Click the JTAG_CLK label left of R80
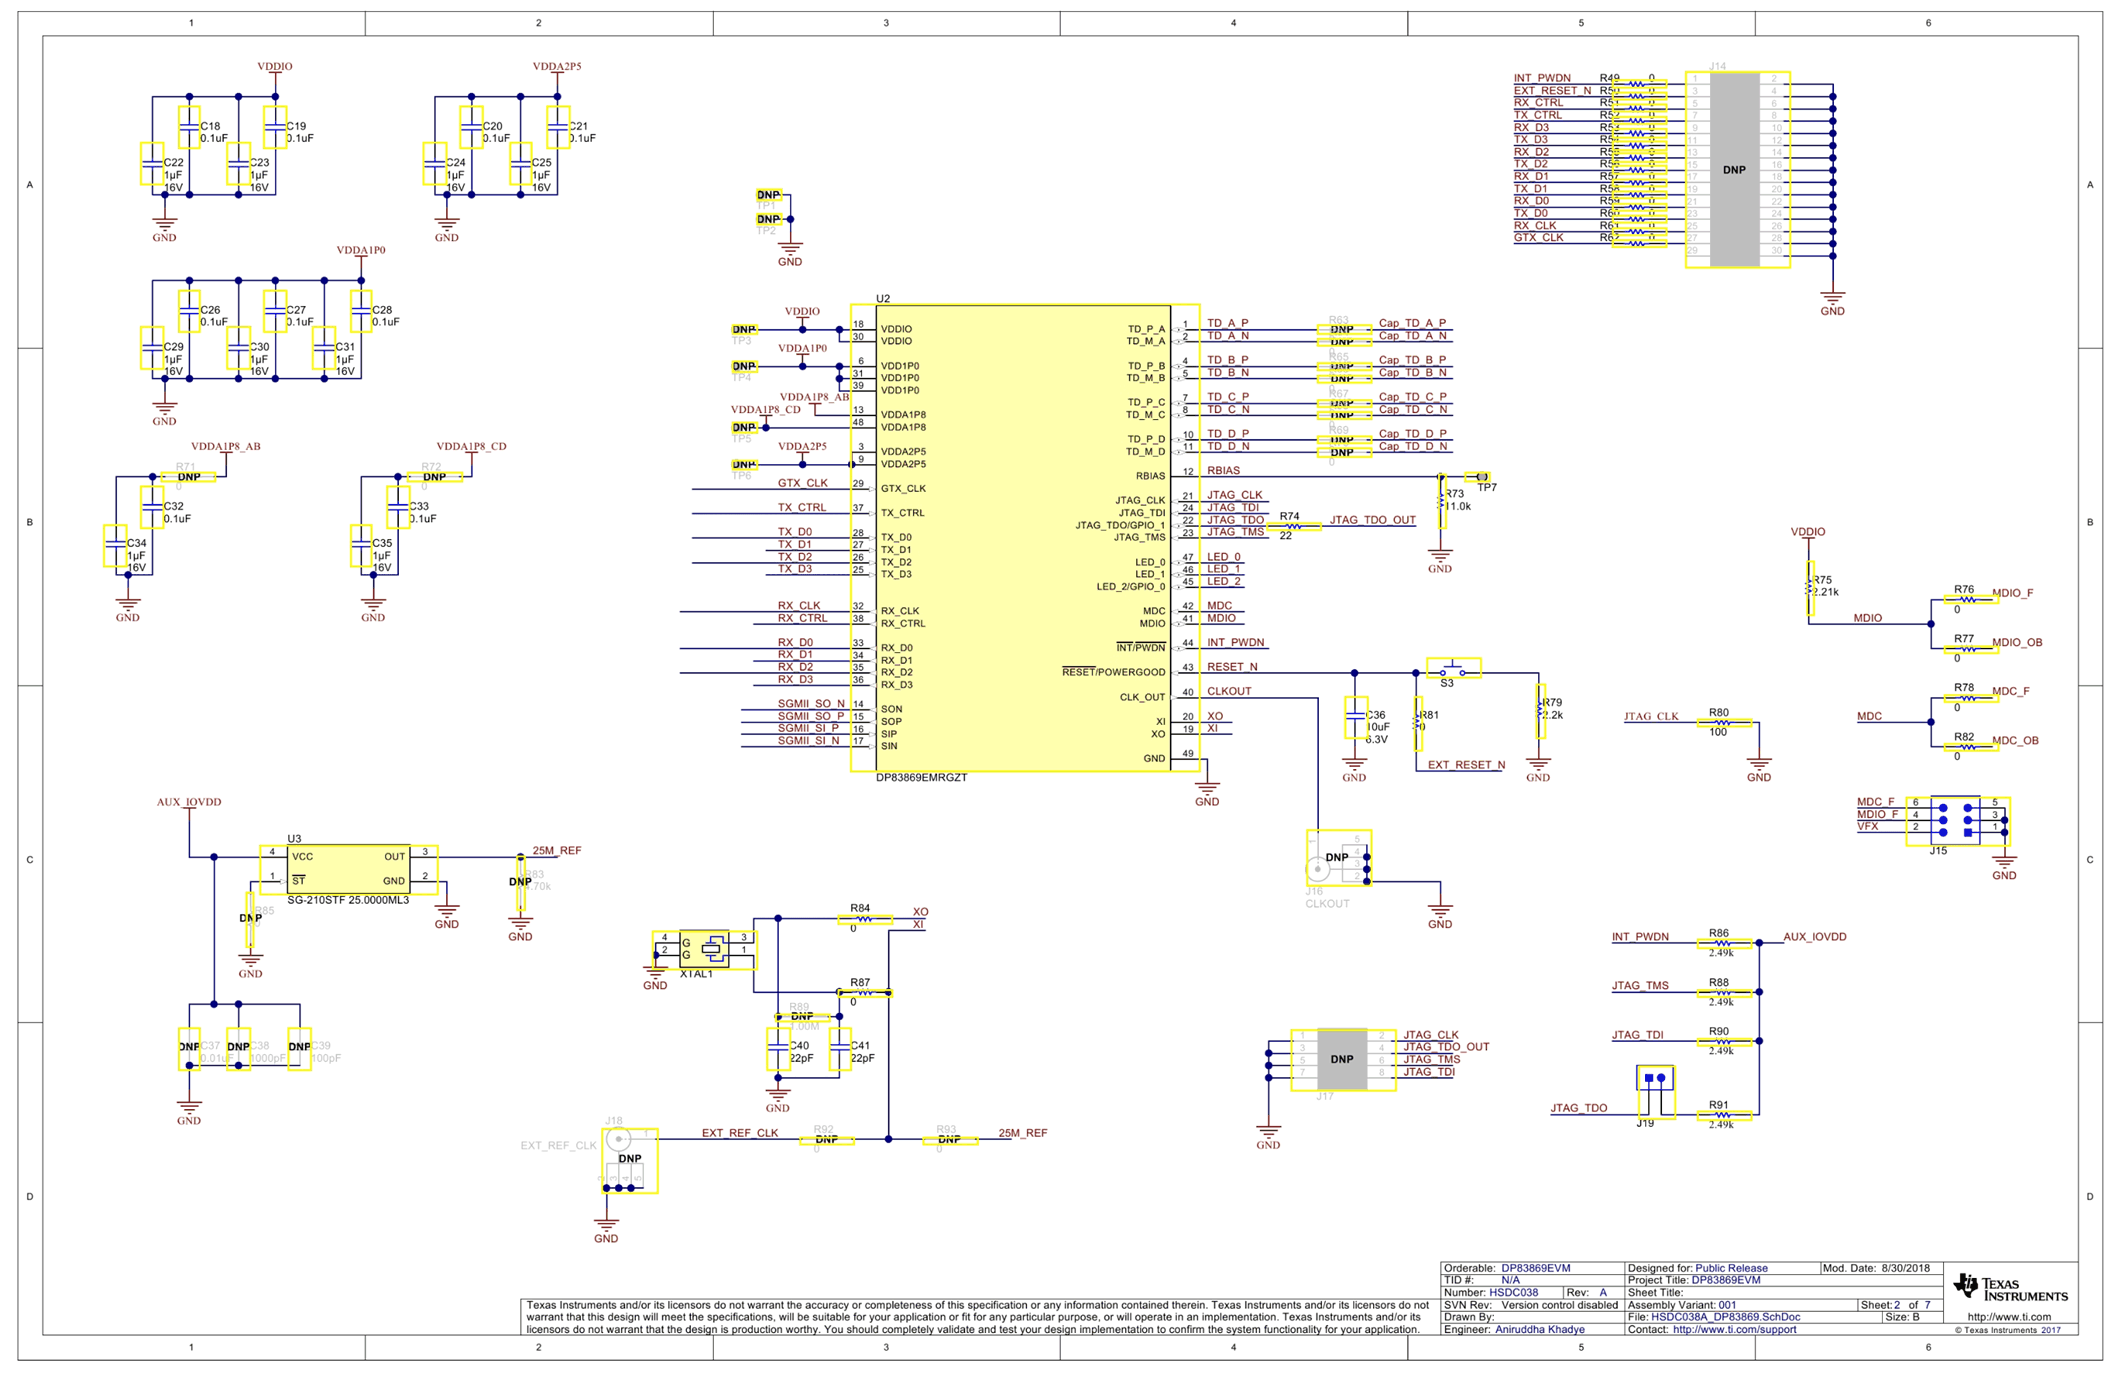The width and height of the screenshot is (2125, 1374). [1651, 716]
